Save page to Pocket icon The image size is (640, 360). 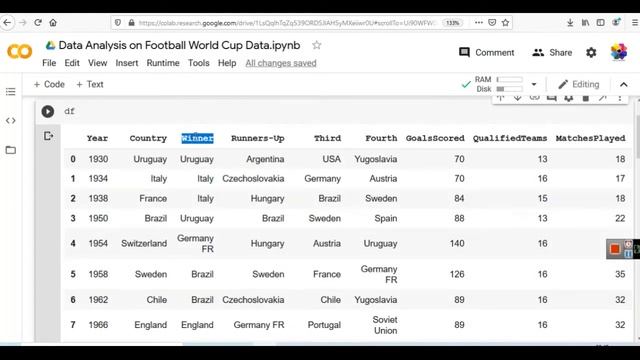point(492,22)
